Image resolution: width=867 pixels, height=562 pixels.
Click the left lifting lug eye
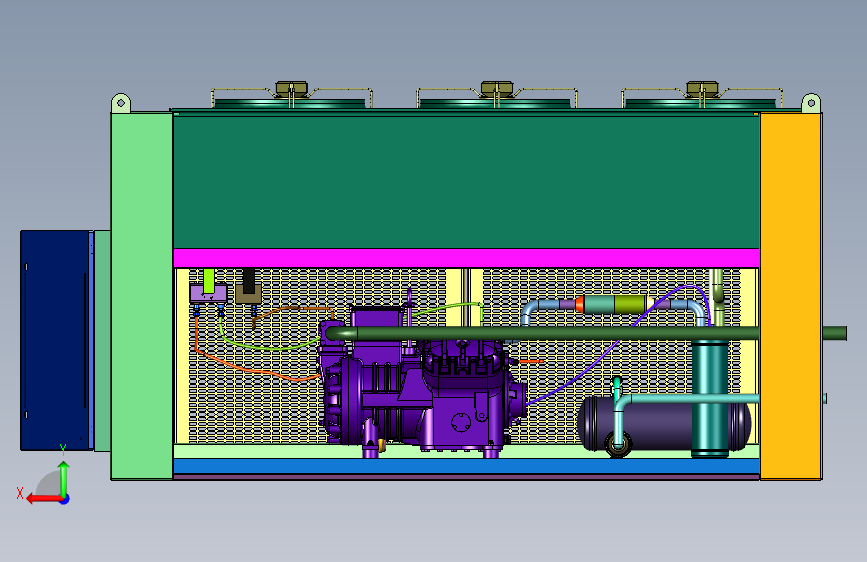click(121, 103)
